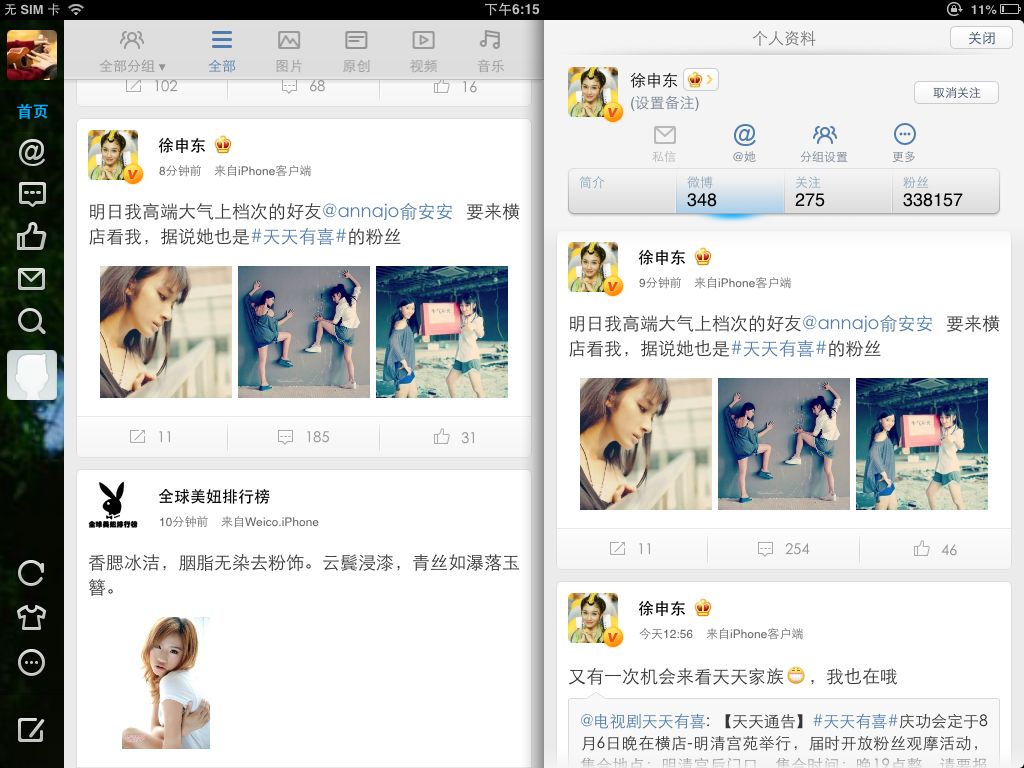
Task: Open membership crown badge beside profile name
Action: pos(701,80)
